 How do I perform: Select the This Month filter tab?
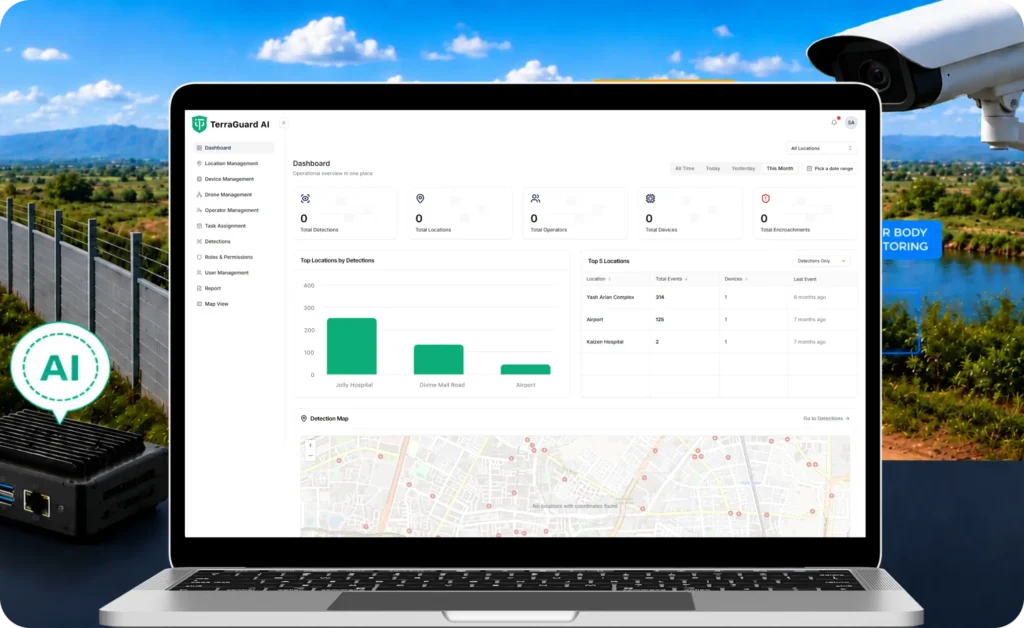[x=780, y=168]
